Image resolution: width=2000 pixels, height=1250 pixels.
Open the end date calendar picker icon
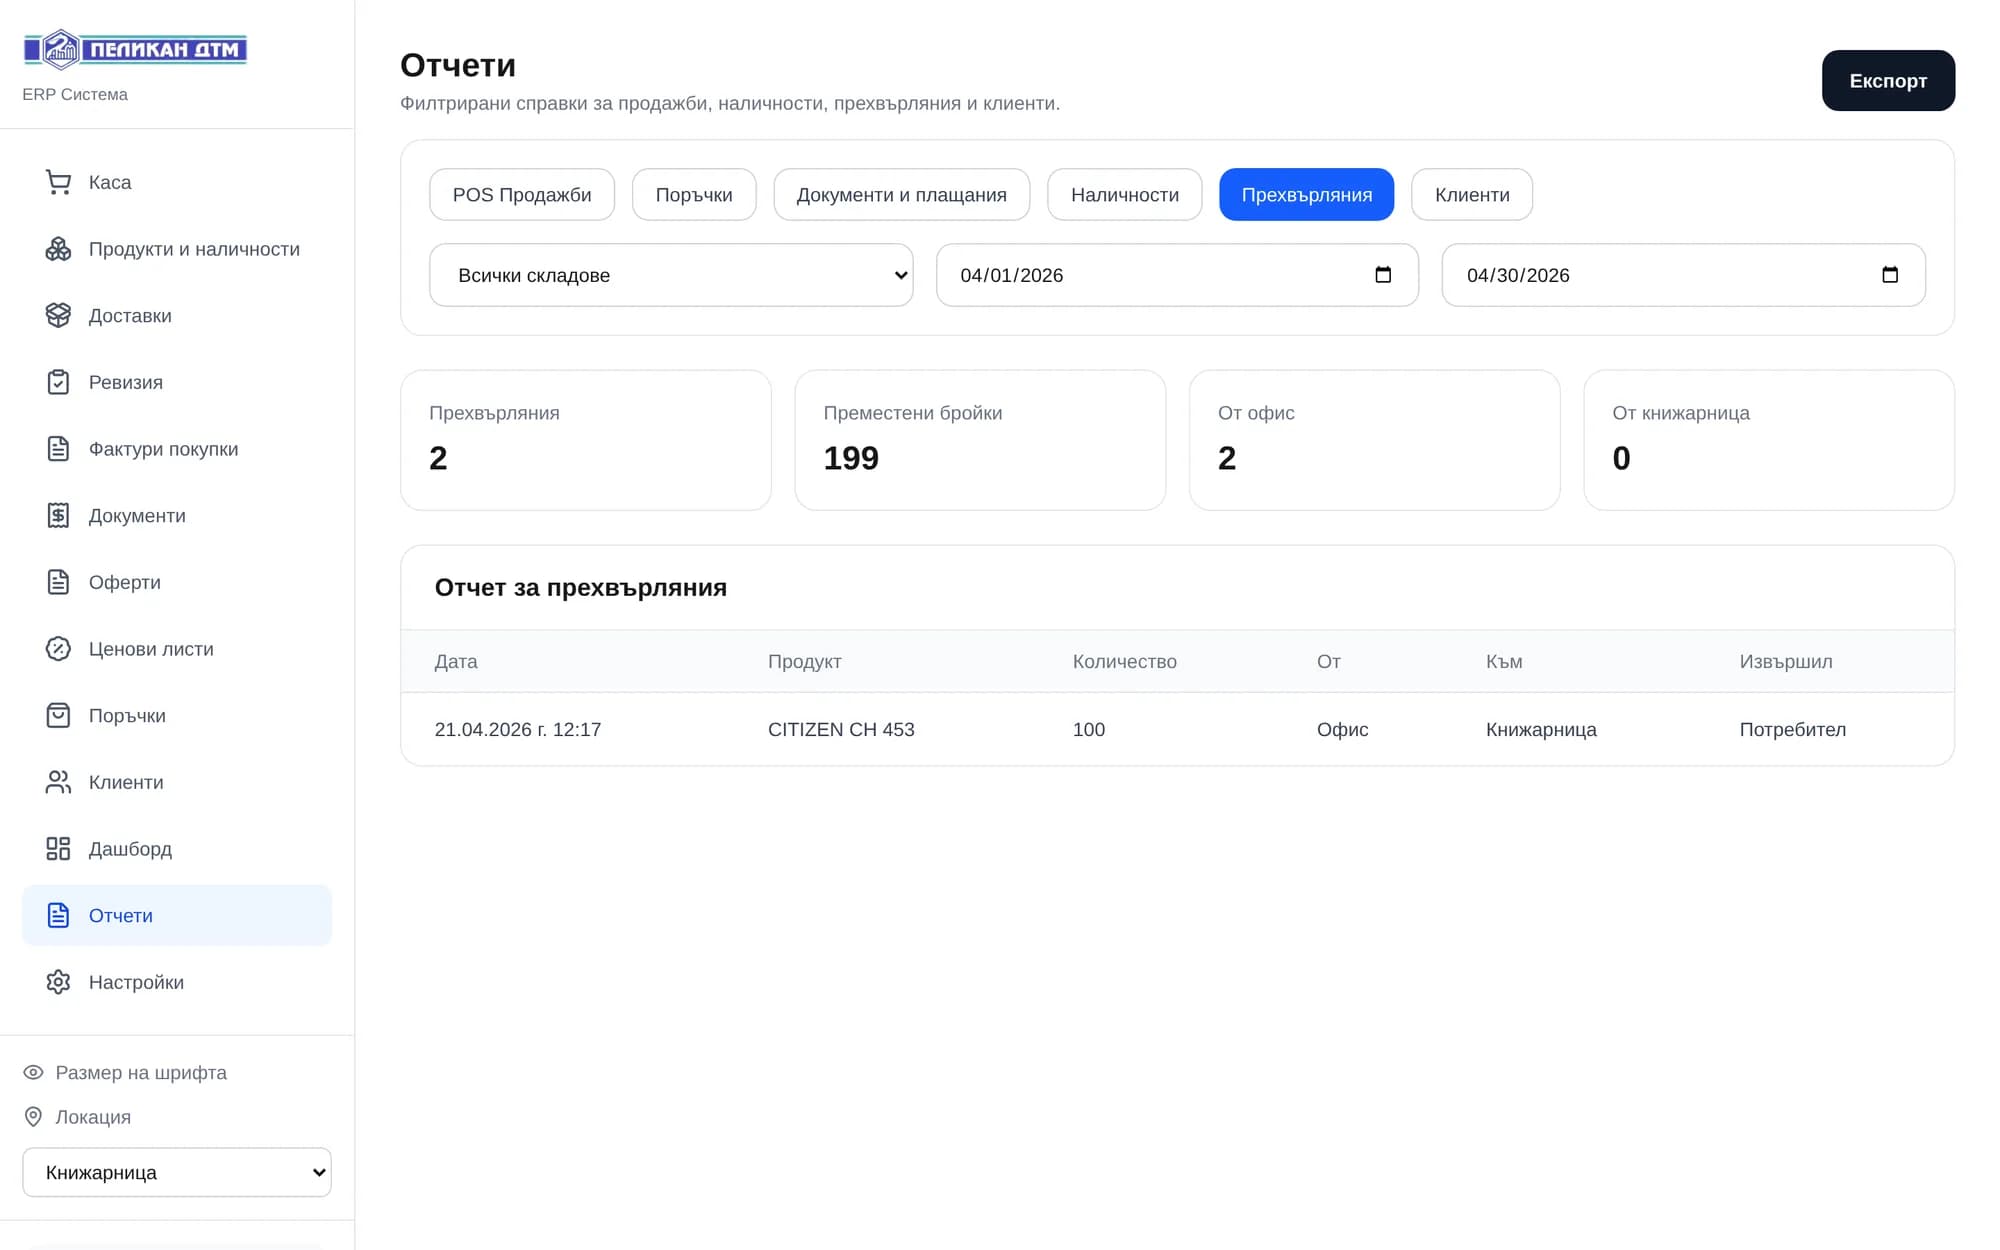pos(1890,275)
